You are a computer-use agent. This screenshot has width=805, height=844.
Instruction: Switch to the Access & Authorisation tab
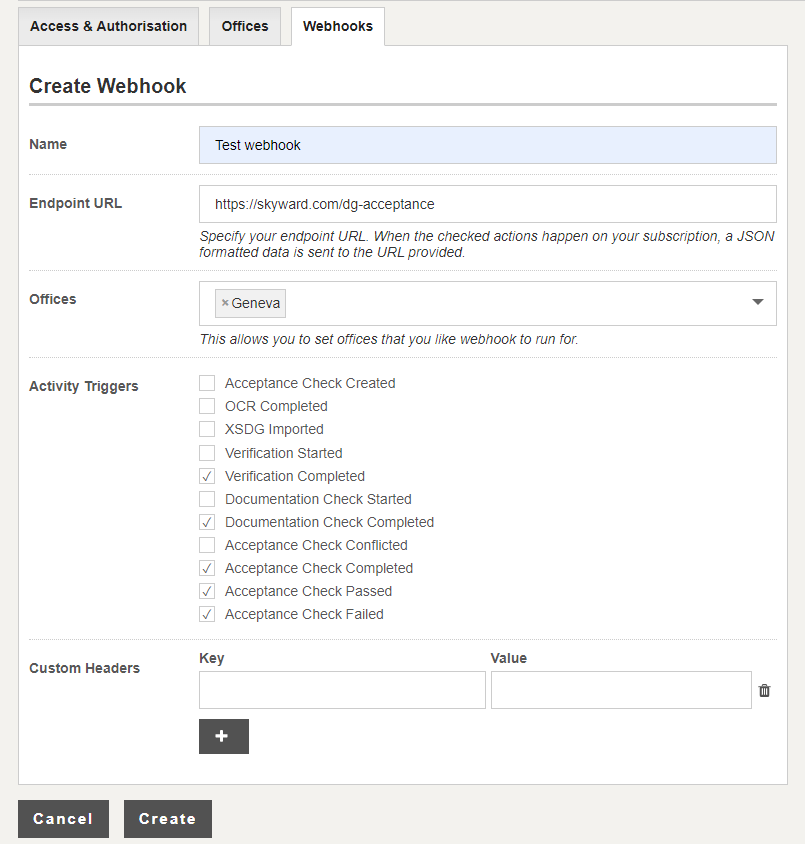[108, 26]
